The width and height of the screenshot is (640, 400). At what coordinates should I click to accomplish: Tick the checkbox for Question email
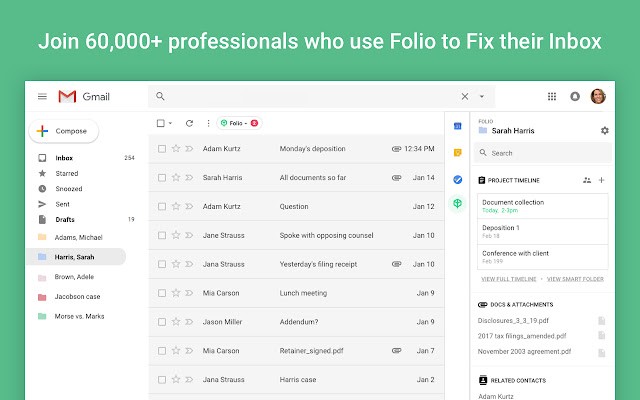(x=161, y=206)
